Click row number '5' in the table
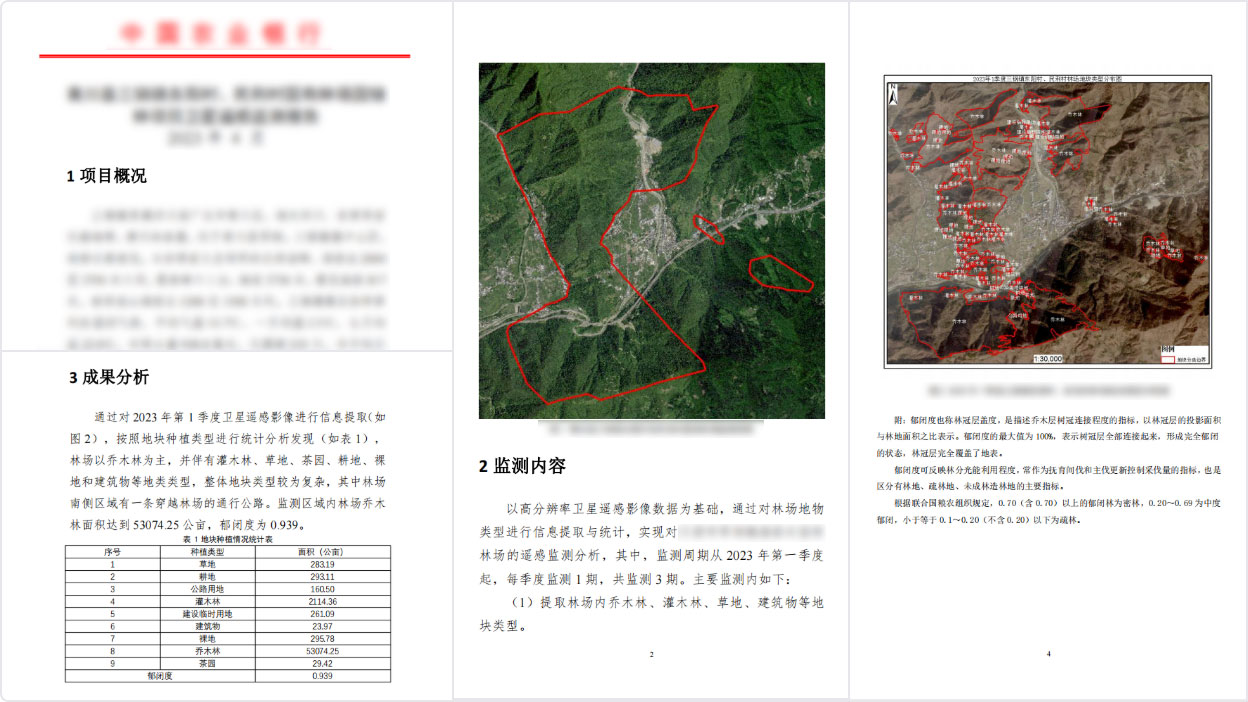 pyautogui.click(x=112, y=613)
